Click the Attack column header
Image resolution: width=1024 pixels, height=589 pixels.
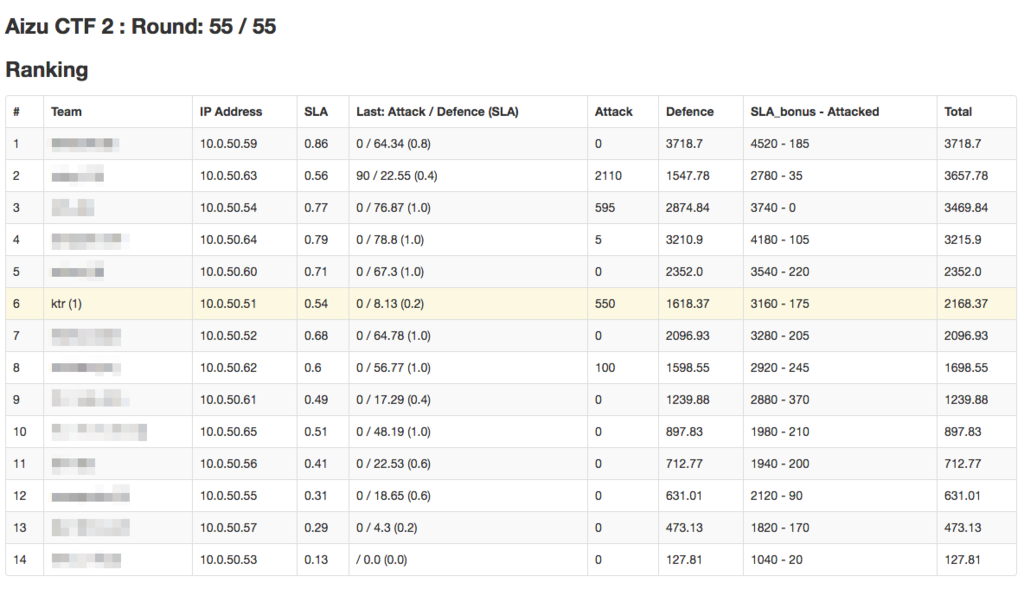click(x=613, y=112)
